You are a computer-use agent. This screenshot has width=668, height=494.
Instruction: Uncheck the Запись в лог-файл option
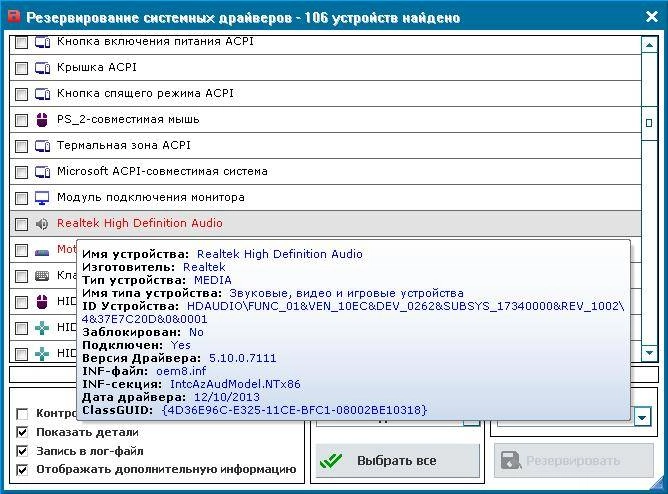pos(22,451)
